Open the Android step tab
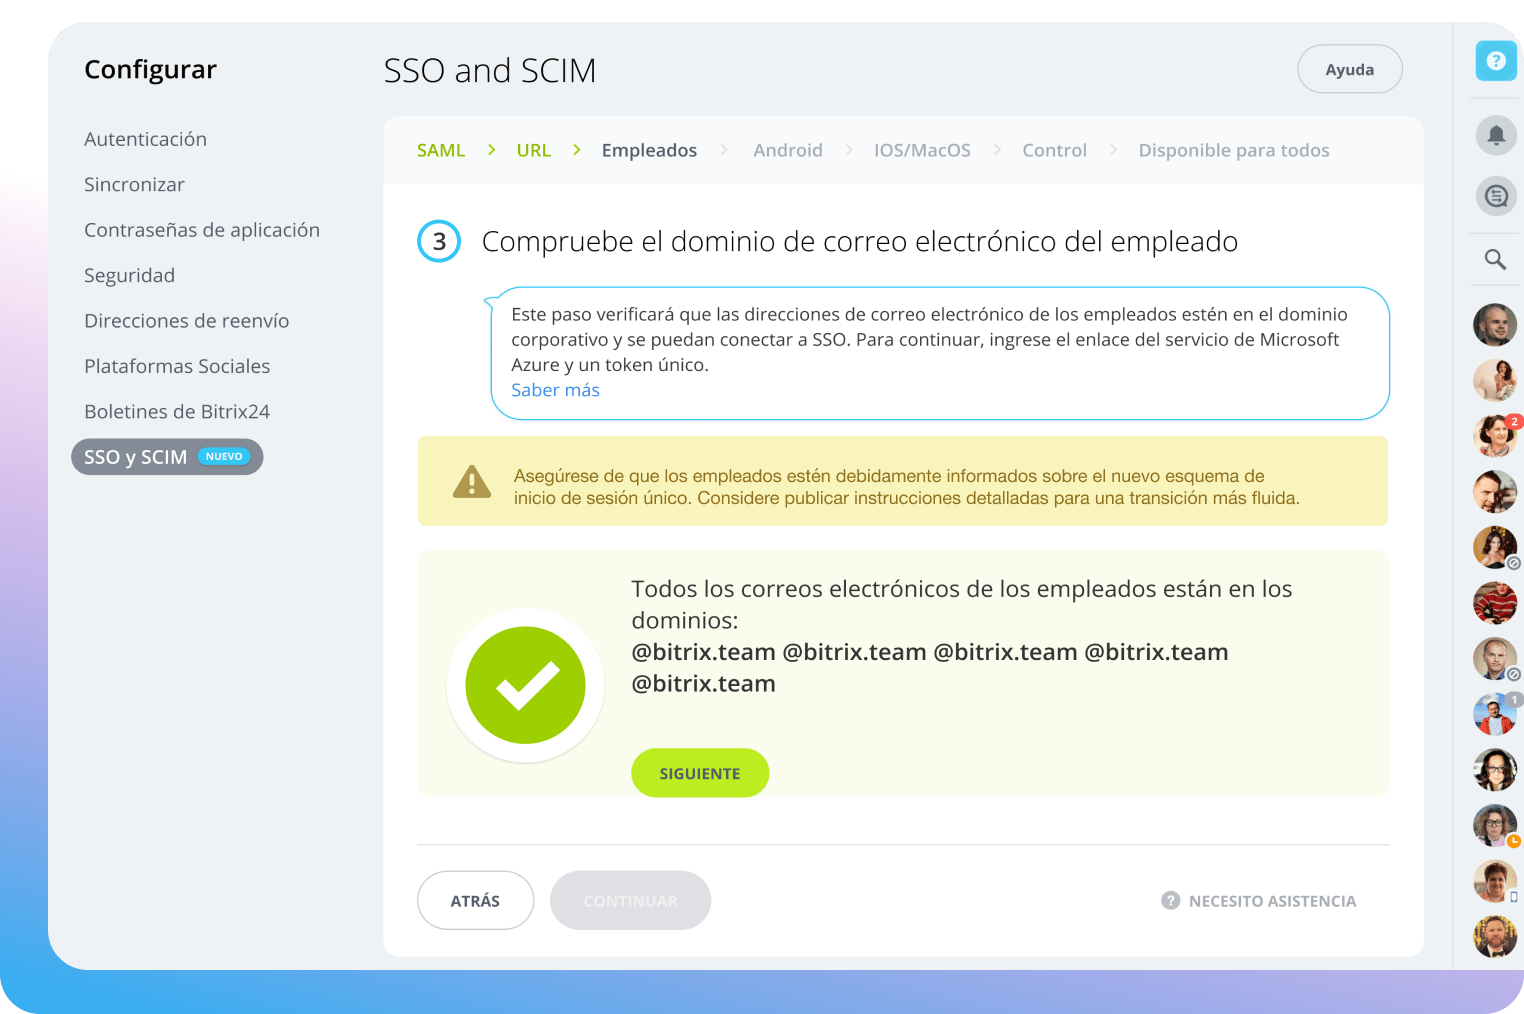 tap(787, 150)
